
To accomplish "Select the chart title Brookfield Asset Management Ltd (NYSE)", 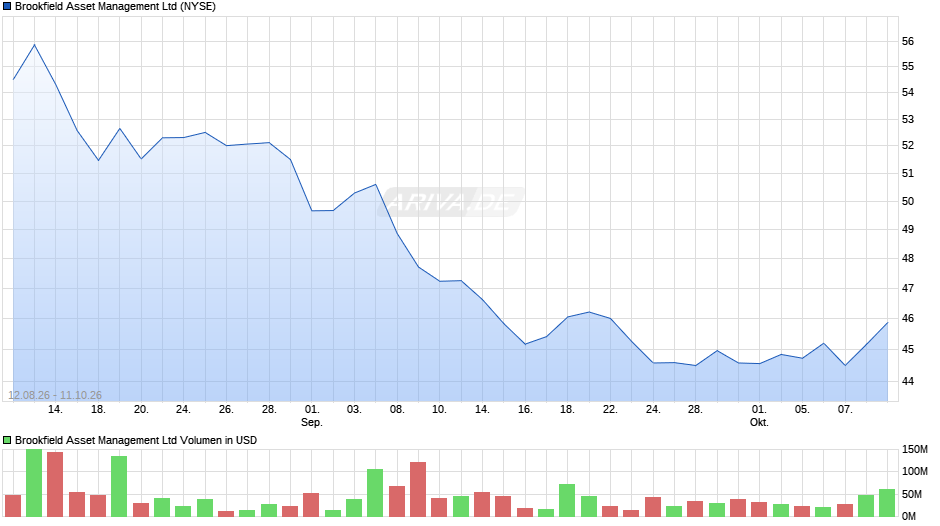I will tap(115, 7).
